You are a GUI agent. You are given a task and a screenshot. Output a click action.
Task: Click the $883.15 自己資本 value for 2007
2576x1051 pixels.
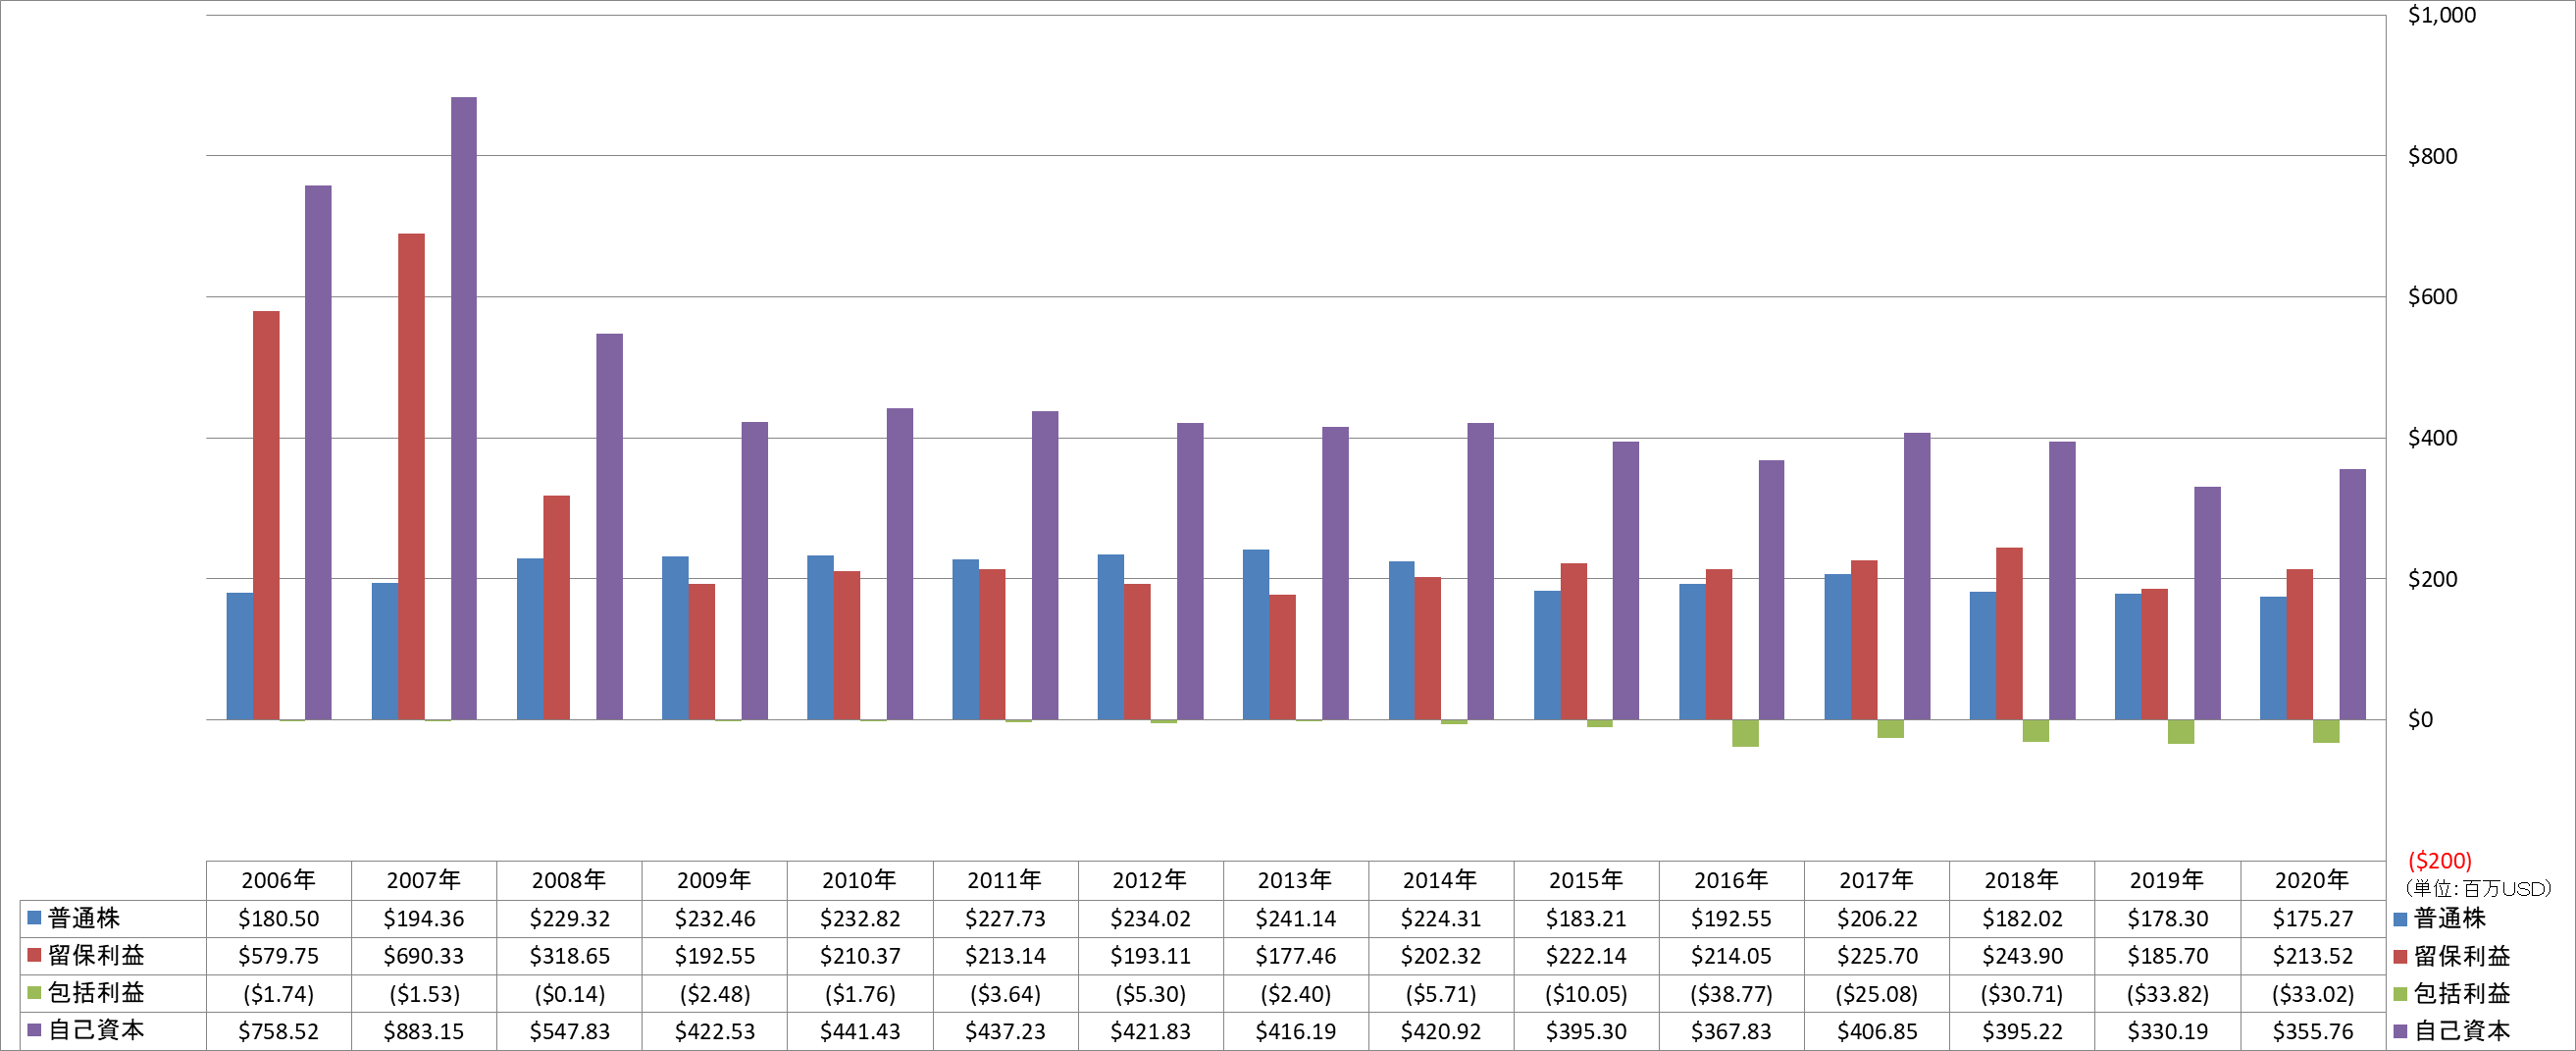coord(424,1031)
